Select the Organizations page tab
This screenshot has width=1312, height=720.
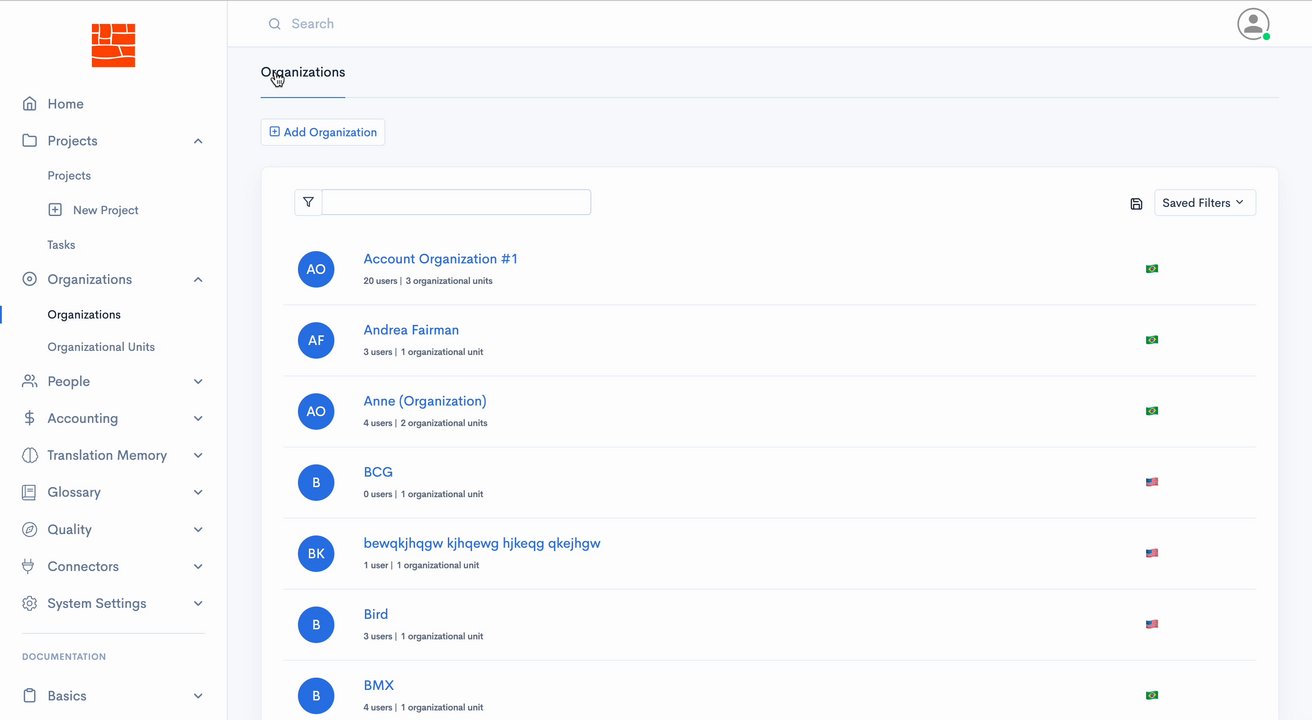[303, 72]
